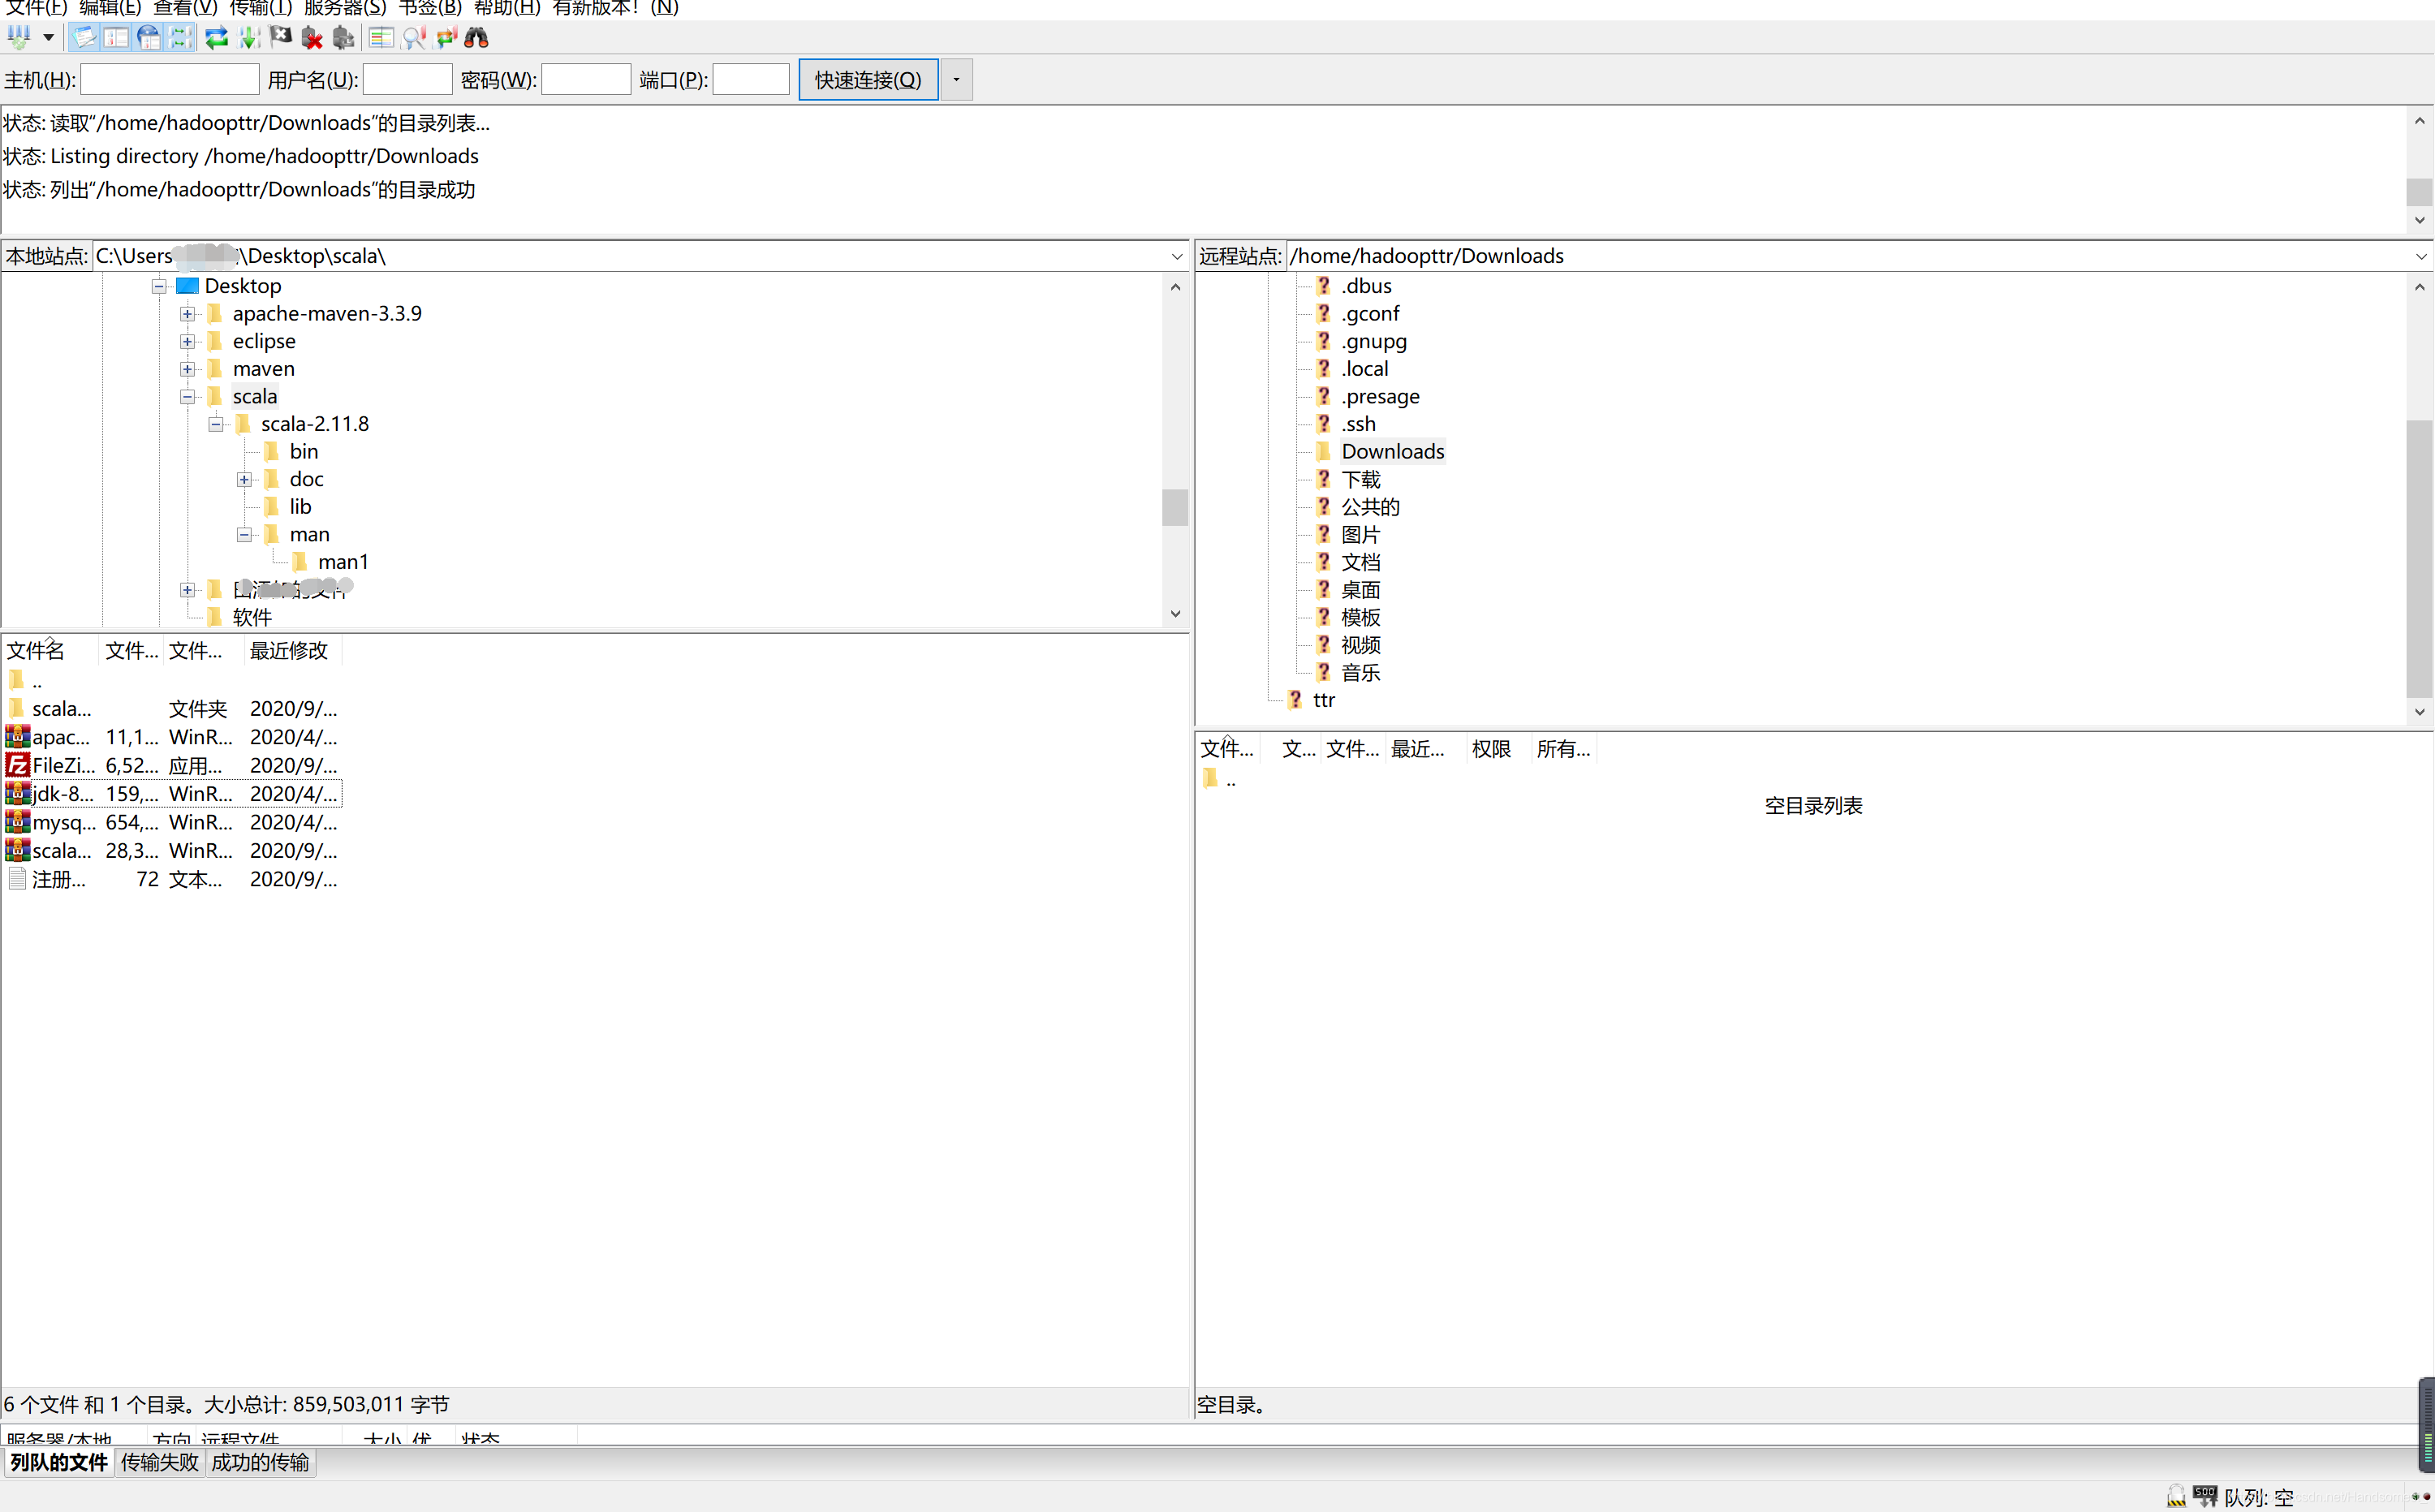Click the question mark icon beside 桌面
Image resolution: width=2435 pixels, height=1512 pixels.
click(x=1323, y=589)
